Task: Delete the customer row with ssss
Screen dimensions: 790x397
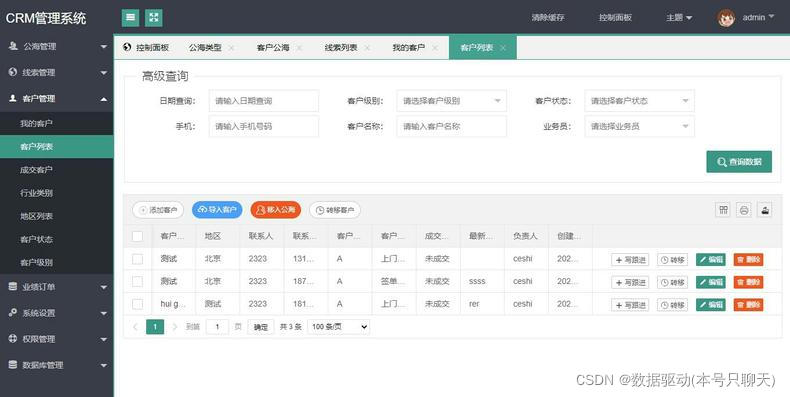Action: pos(748,282)
